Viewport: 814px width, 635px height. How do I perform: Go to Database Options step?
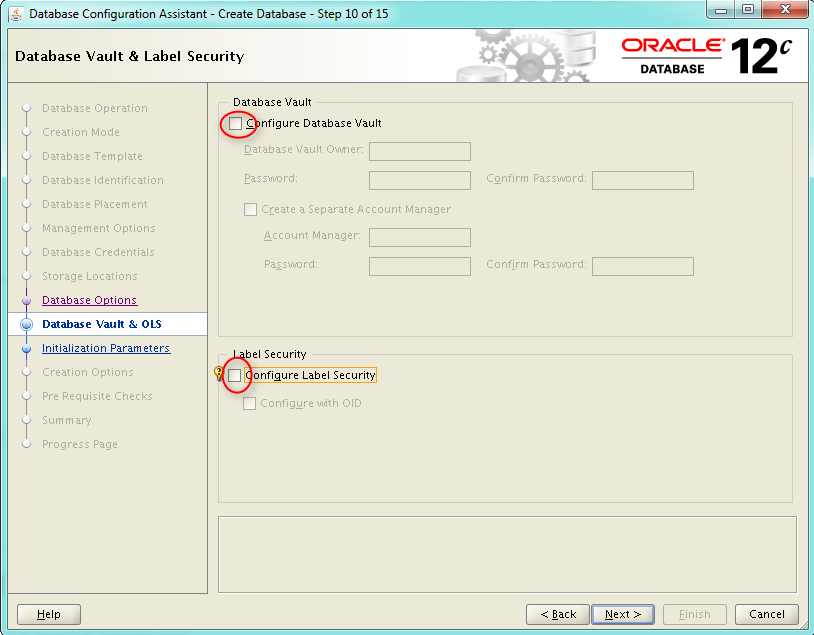[89, 301]
